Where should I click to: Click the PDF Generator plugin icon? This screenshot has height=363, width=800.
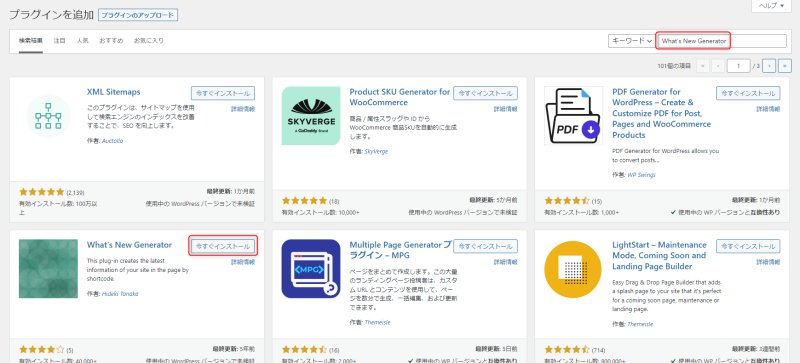point(573,116)
